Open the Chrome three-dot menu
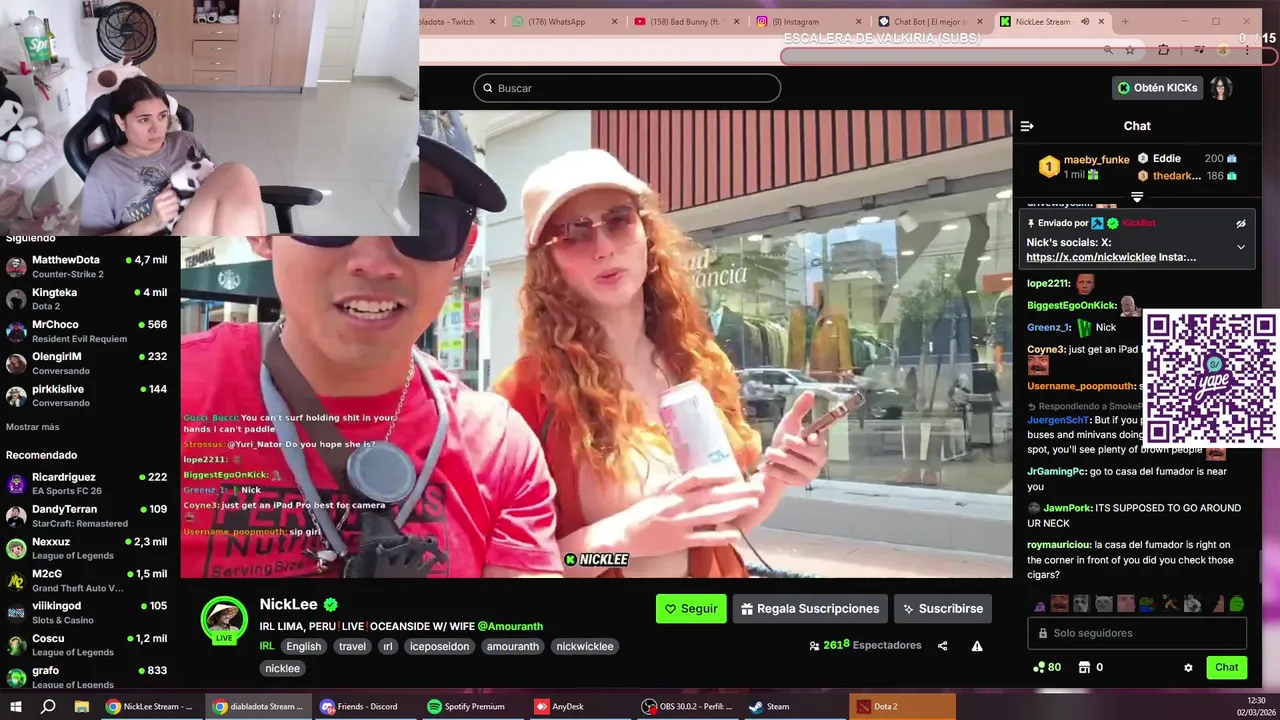 tap(1247, 49)
